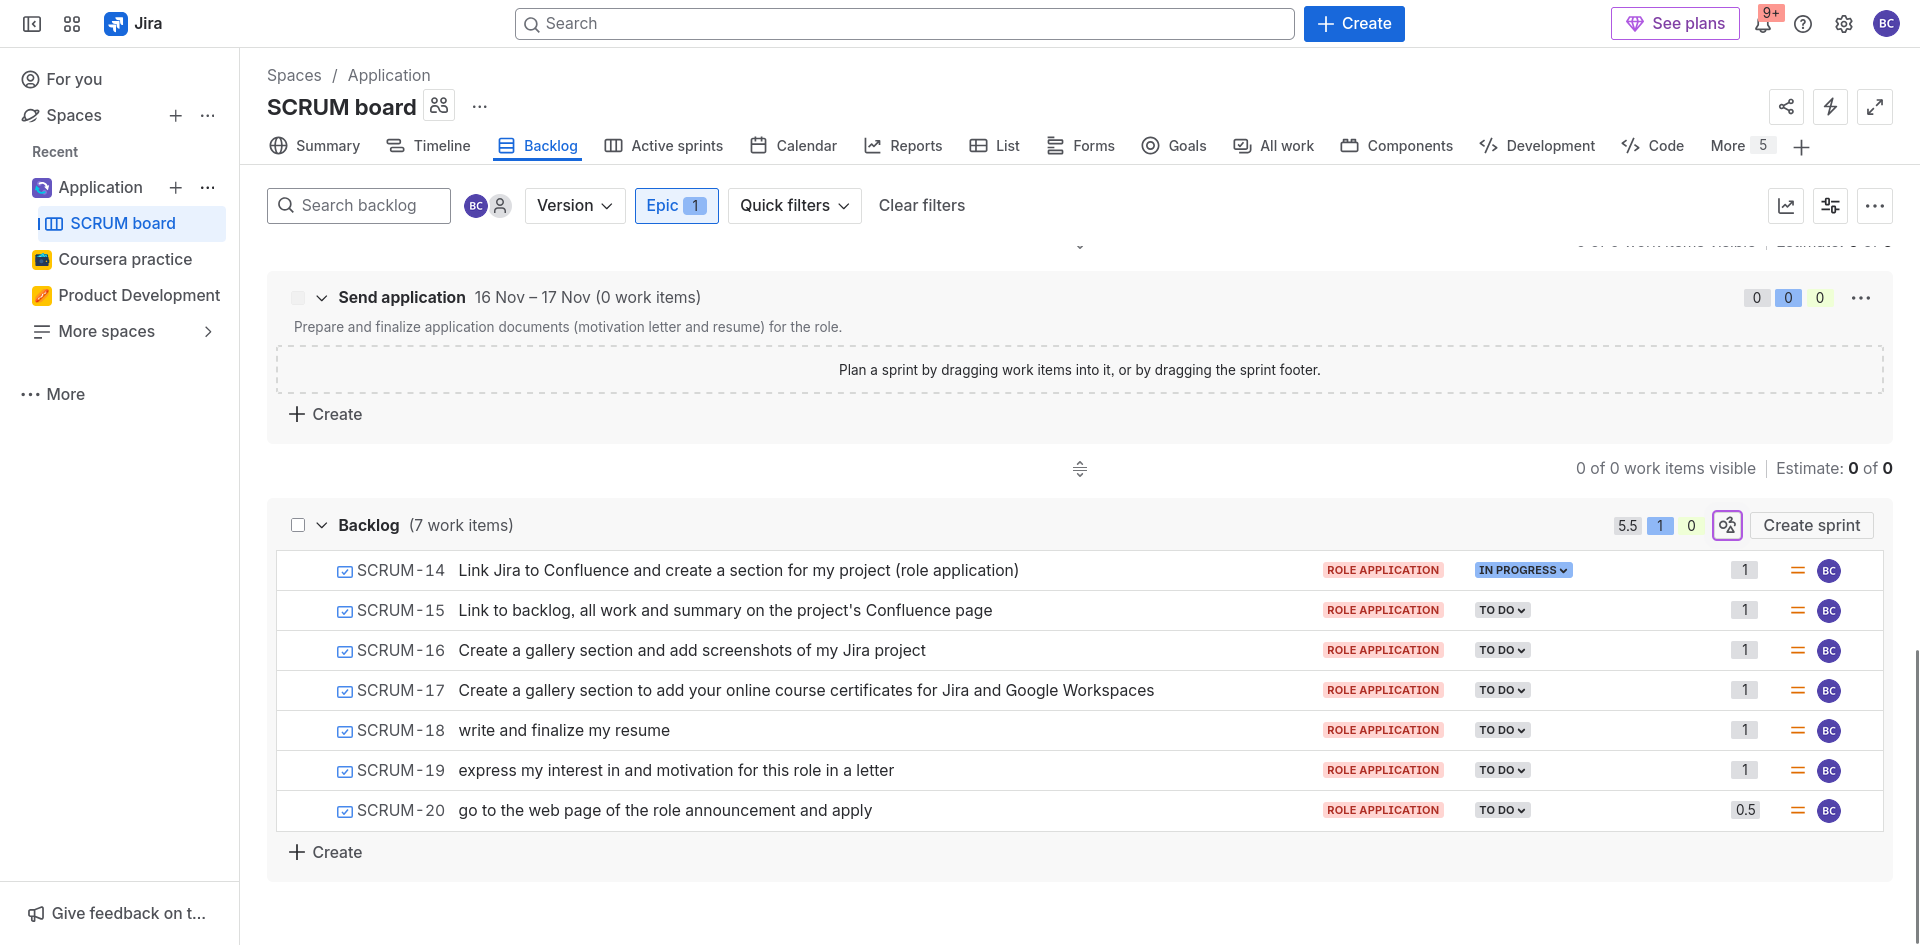Enter full screen with the expand icon
Screen dimensions: 1920x945
click(x=1874, y=107)
